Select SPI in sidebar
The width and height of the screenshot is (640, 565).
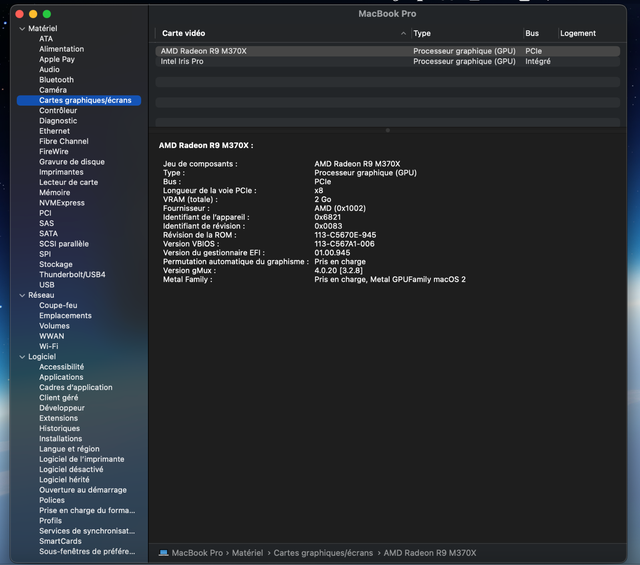tap(45, 254)
